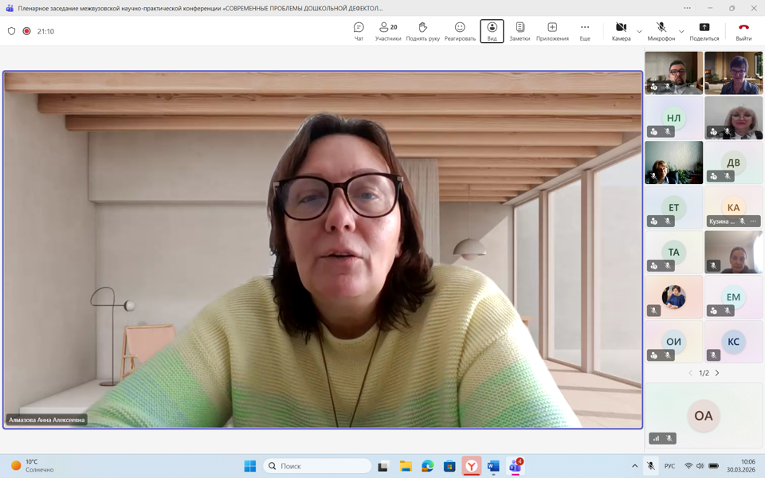Viewport: 765px width, 478px height.
Task: Open the Реагировать reactions menu
Action: (x=460, y=31)
